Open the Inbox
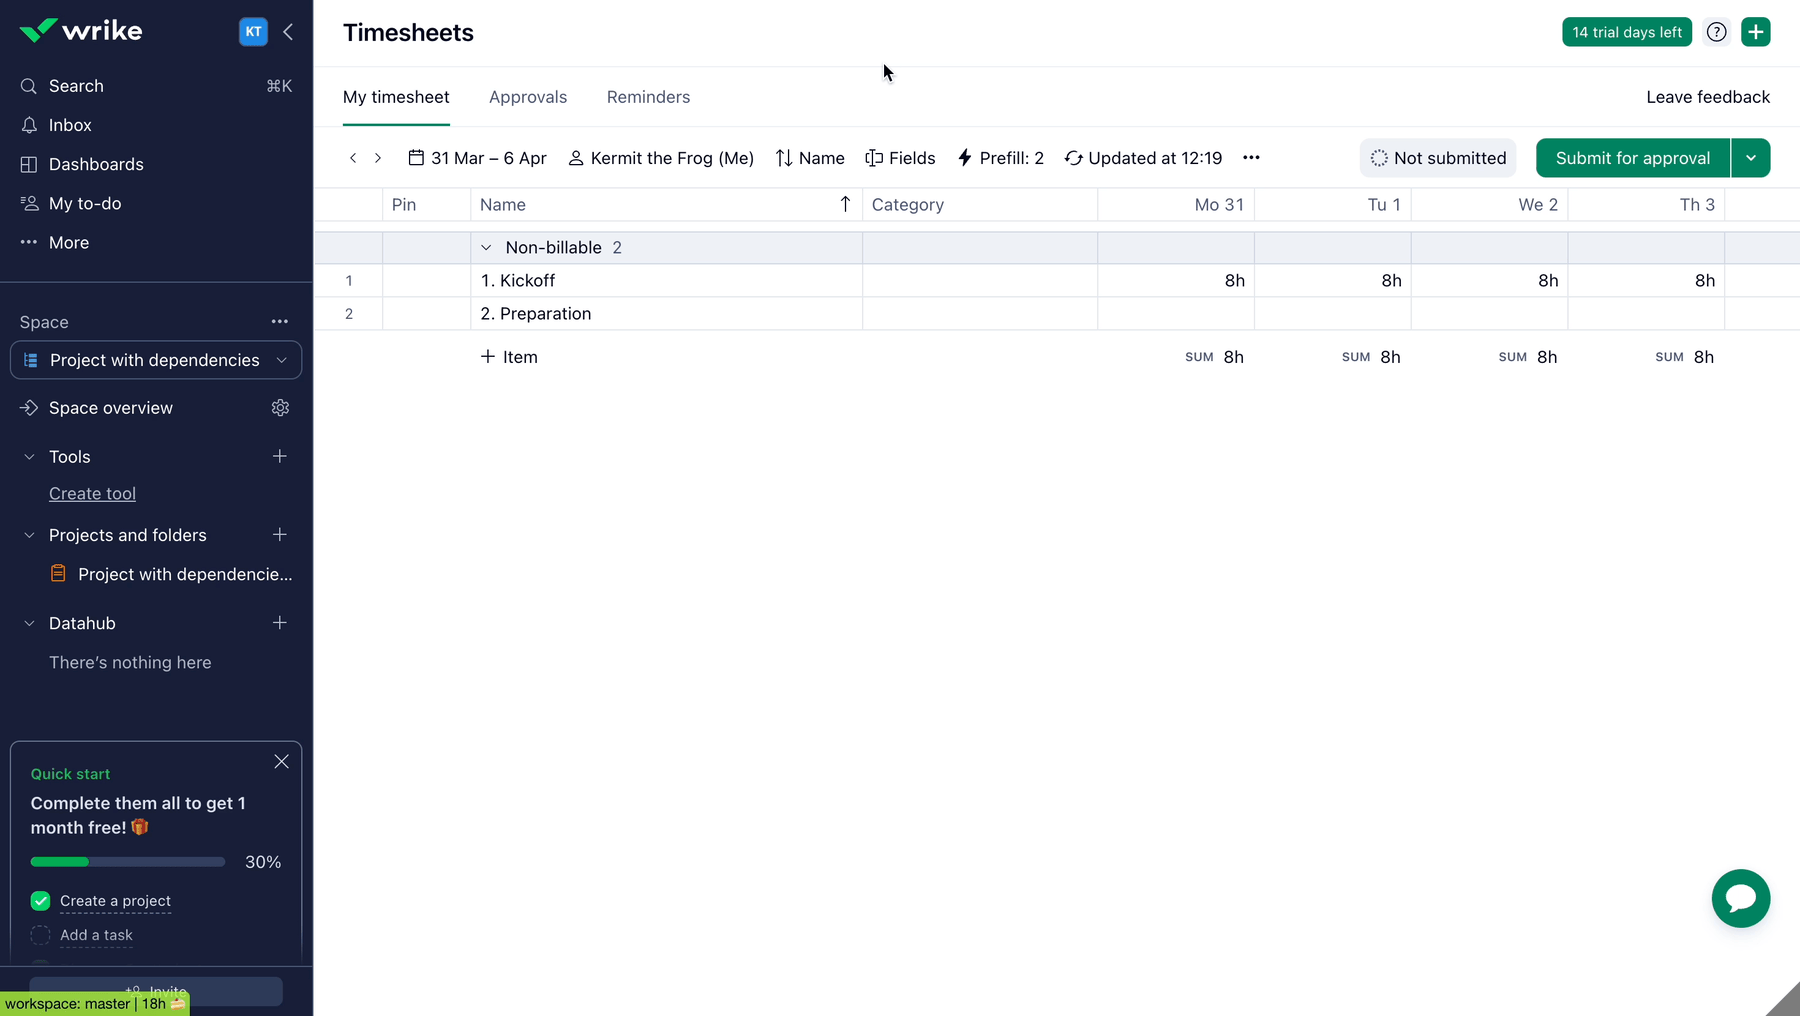This screenshot has height=1016, width=1800. click(x=70, y=124)
